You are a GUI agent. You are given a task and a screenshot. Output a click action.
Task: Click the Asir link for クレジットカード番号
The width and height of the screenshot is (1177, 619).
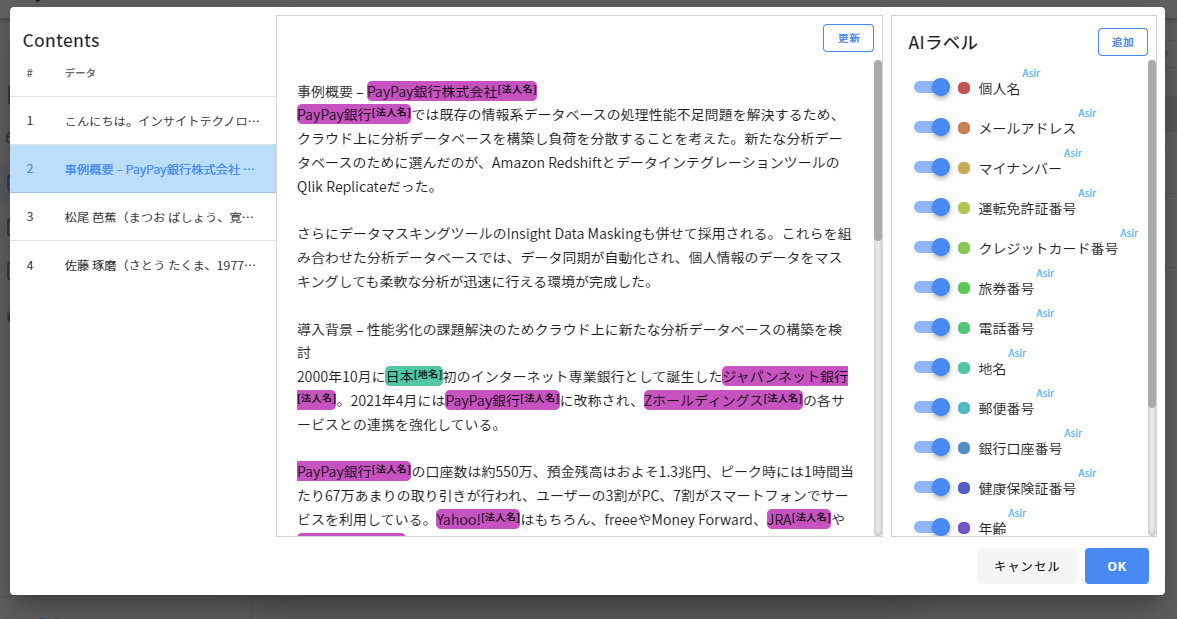coord(1129,233)
